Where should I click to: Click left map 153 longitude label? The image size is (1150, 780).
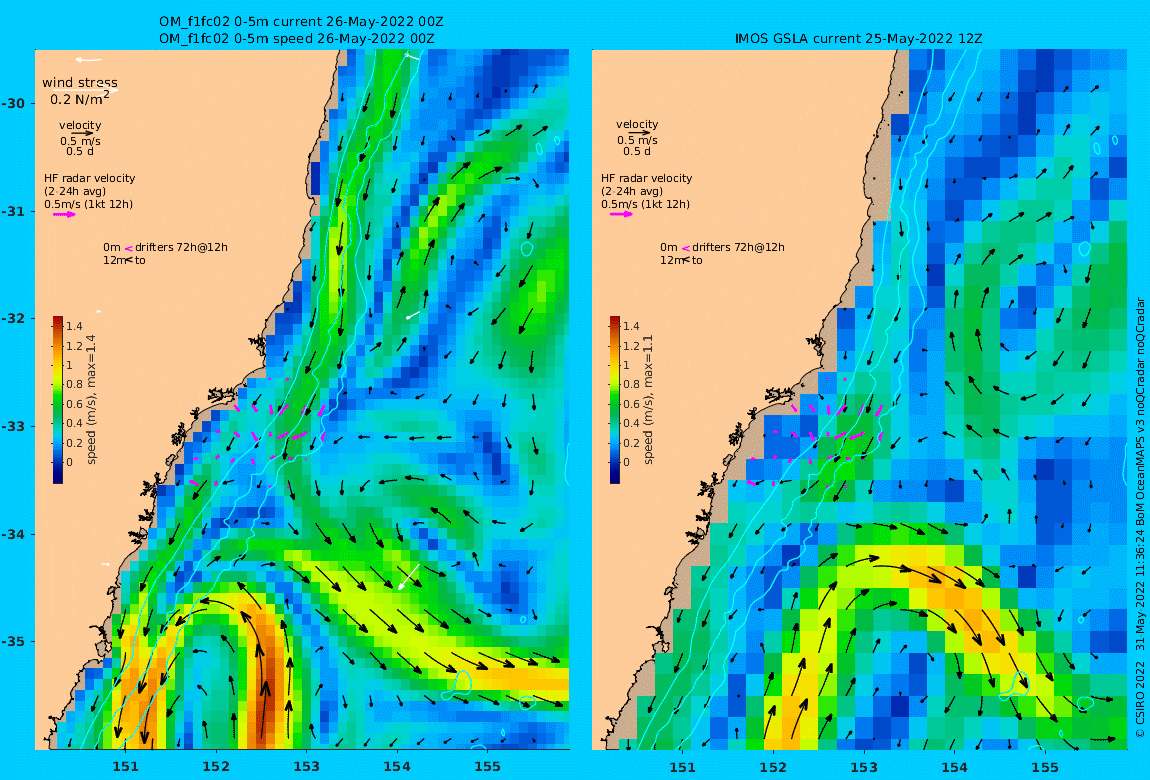(307, 767)
